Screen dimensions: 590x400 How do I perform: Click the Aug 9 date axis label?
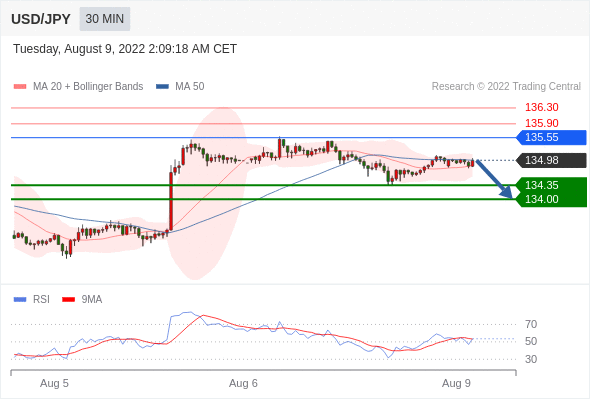coord(456,383)
